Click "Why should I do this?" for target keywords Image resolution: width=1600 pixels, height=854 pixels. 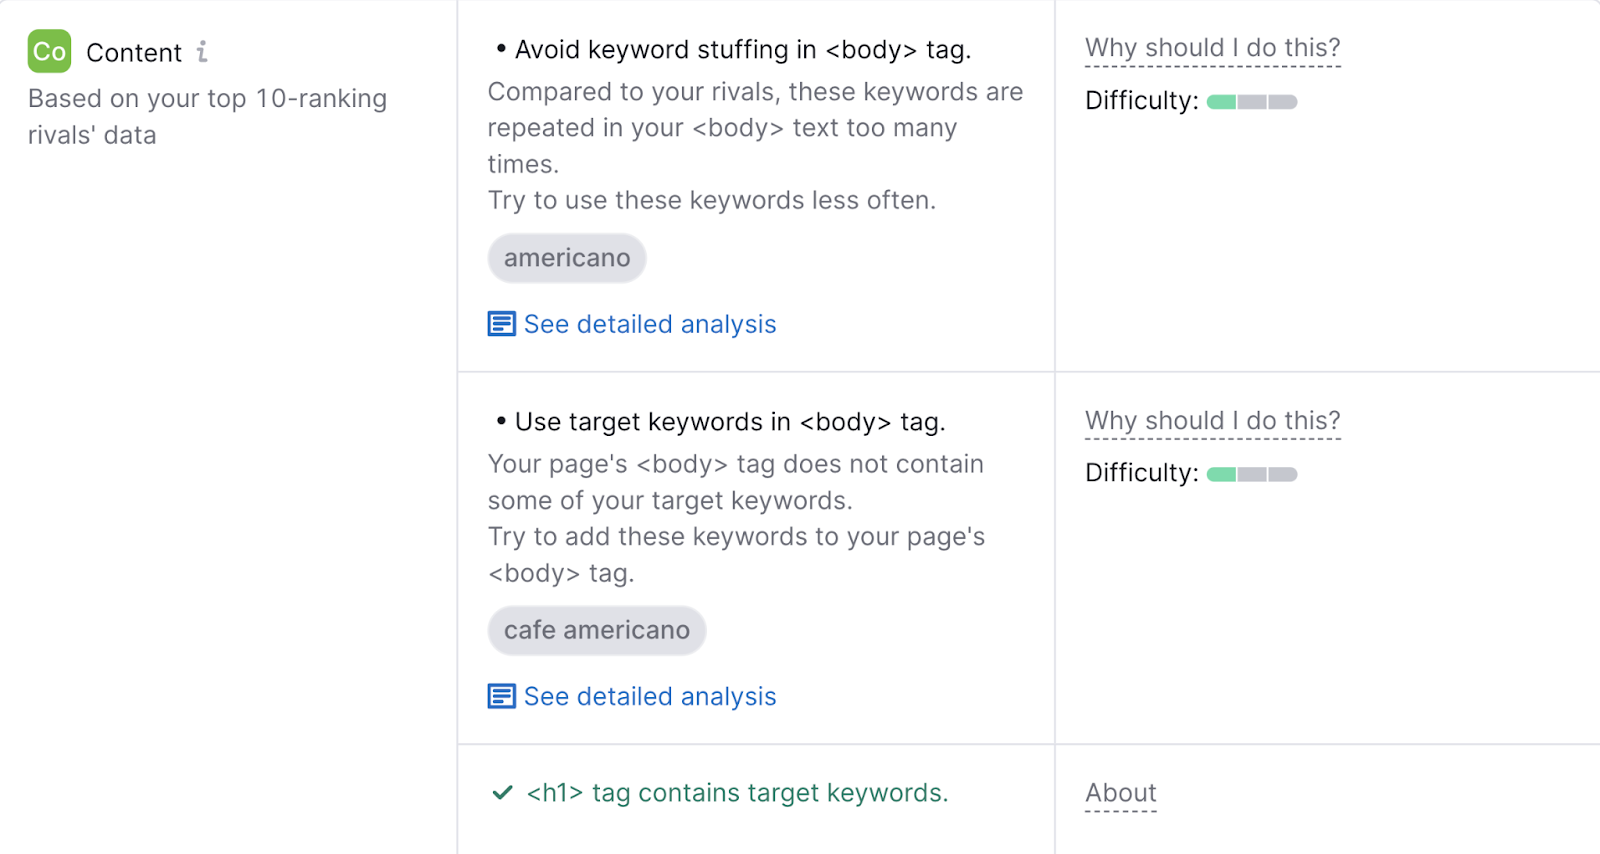[1212, 421]
